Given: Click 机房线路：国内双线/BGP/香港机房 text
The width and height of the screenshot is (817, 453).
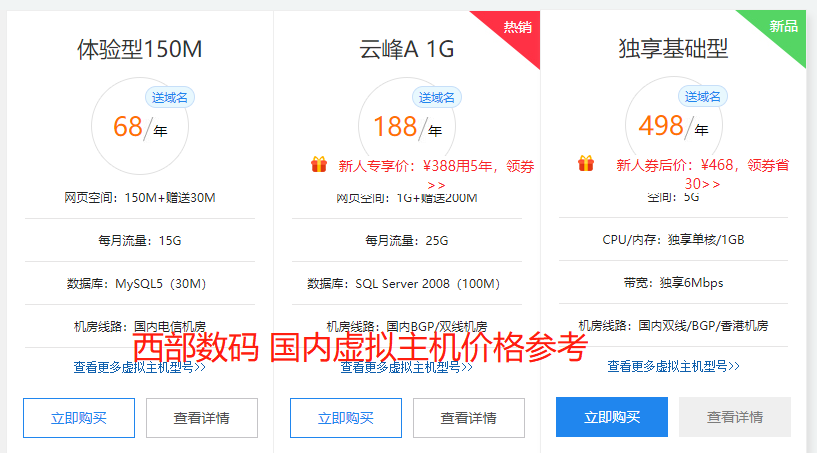Looking at the screenshot, I should click(x=673, y=325).
